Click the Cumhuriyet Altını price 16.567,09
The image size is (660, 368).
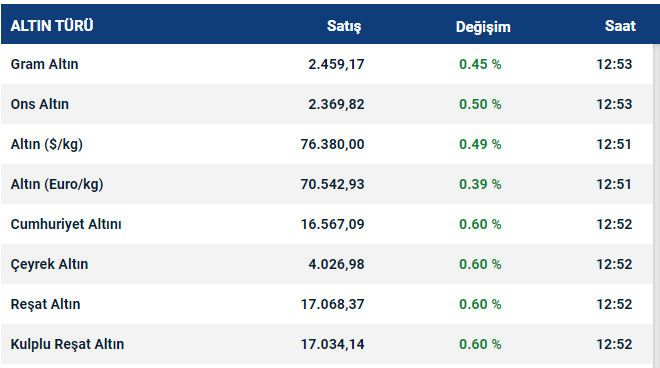[333, 224]
